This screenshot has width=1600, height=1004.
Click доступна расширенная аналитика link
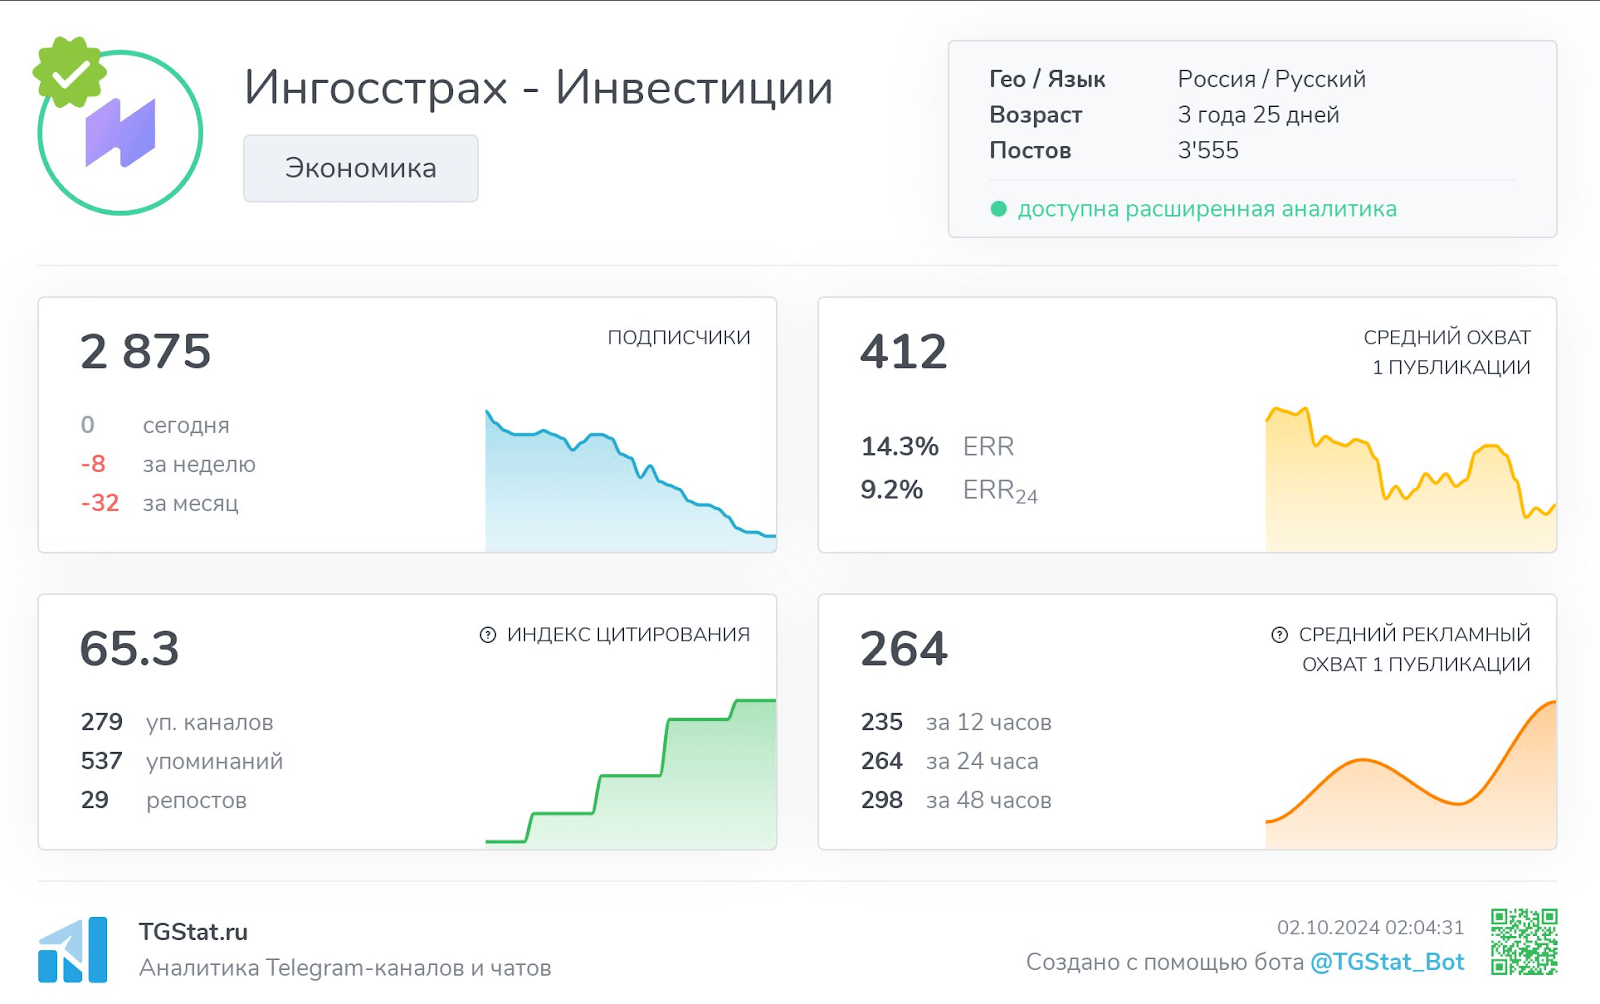pyautogui.click(x=1207, y=209)
